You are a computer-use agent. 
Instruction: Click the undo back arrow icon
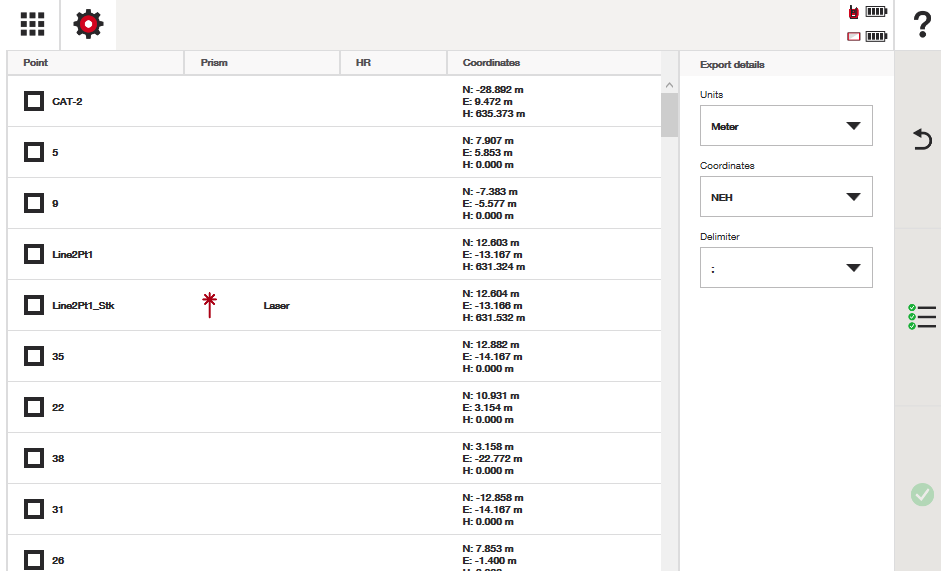coord(922,140)
